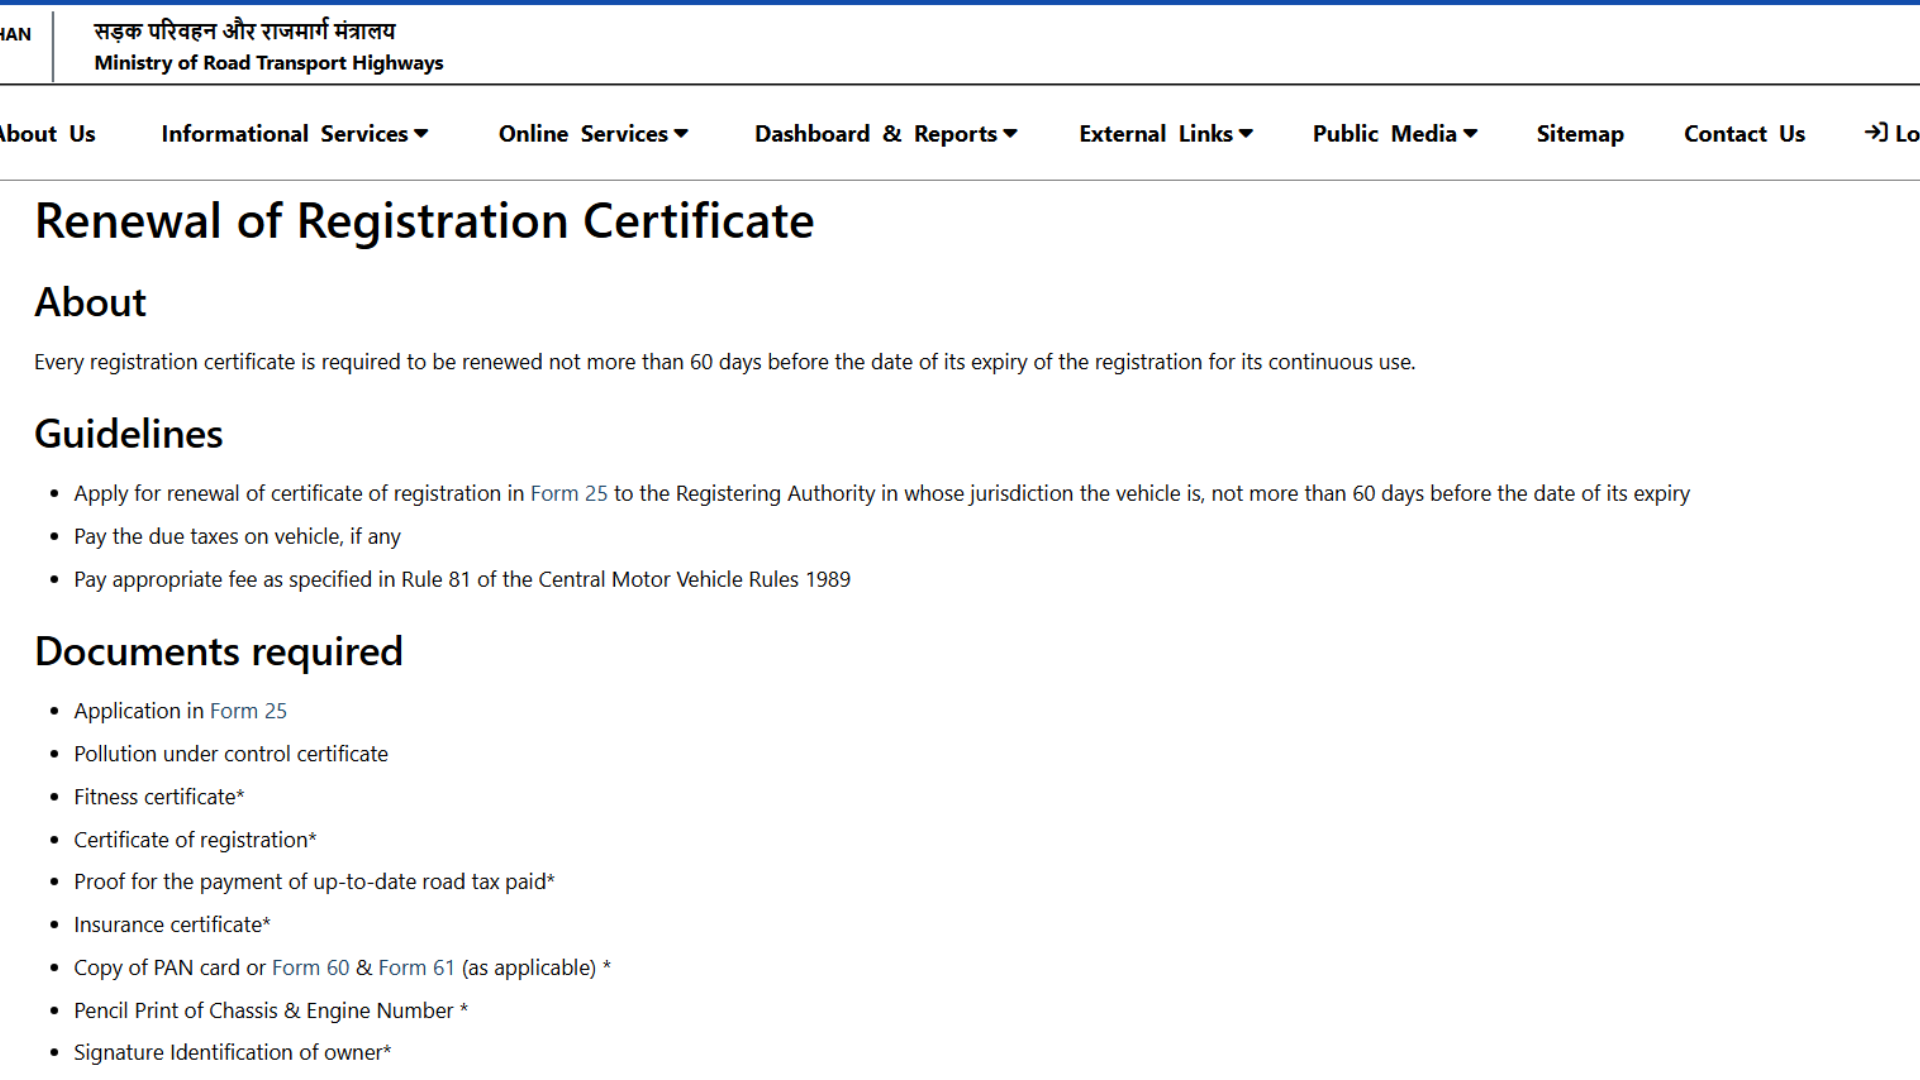Expand Informational Services dropdown arrow
1920x1080 pixels.
[x=421, y=134]
